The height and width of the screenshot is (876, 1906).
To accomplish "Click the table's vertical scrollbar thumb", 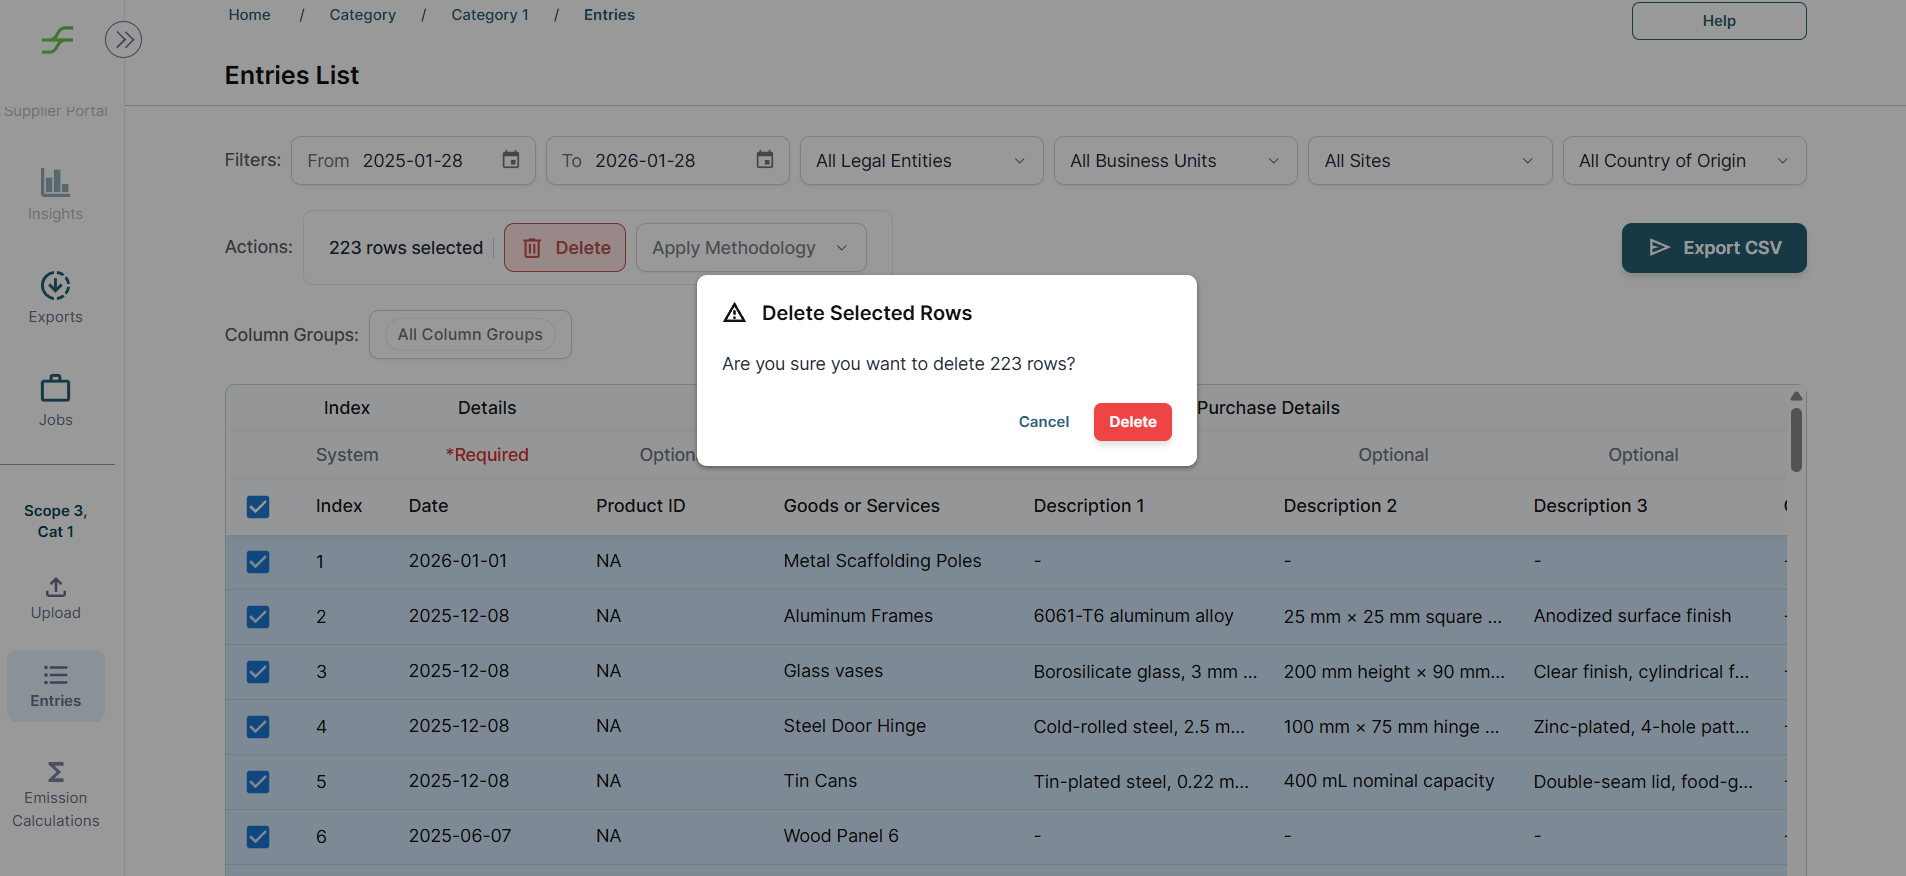I will pyautogui.click(x=1796, y=438).
